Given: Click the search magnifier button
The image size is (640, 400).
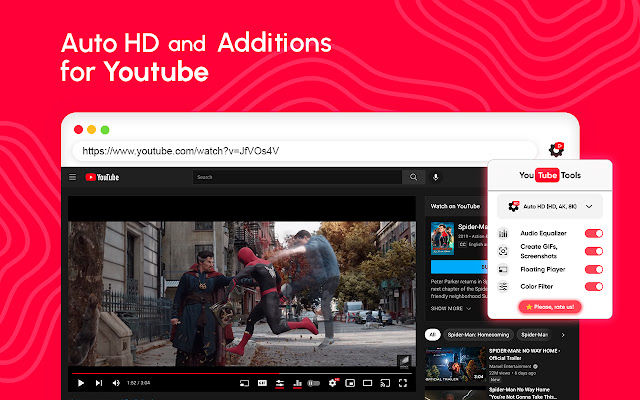Looking at the screenshot, I should [414, 177].
